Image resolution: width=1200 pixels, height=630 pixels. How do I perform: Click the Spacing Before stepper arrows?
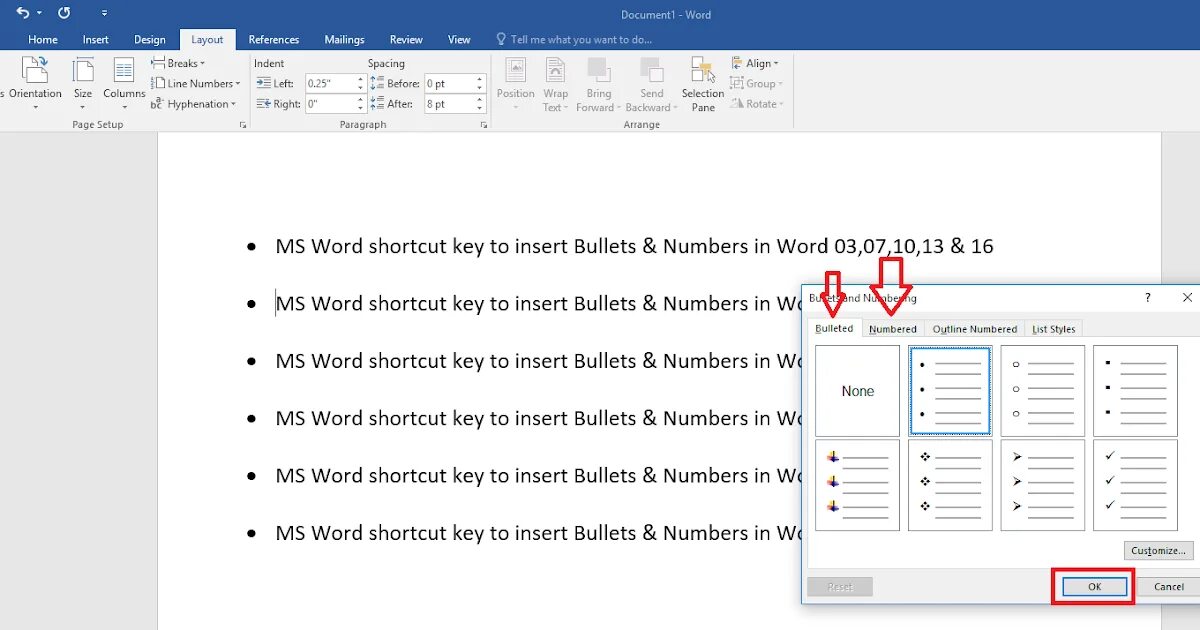(480, 84)
